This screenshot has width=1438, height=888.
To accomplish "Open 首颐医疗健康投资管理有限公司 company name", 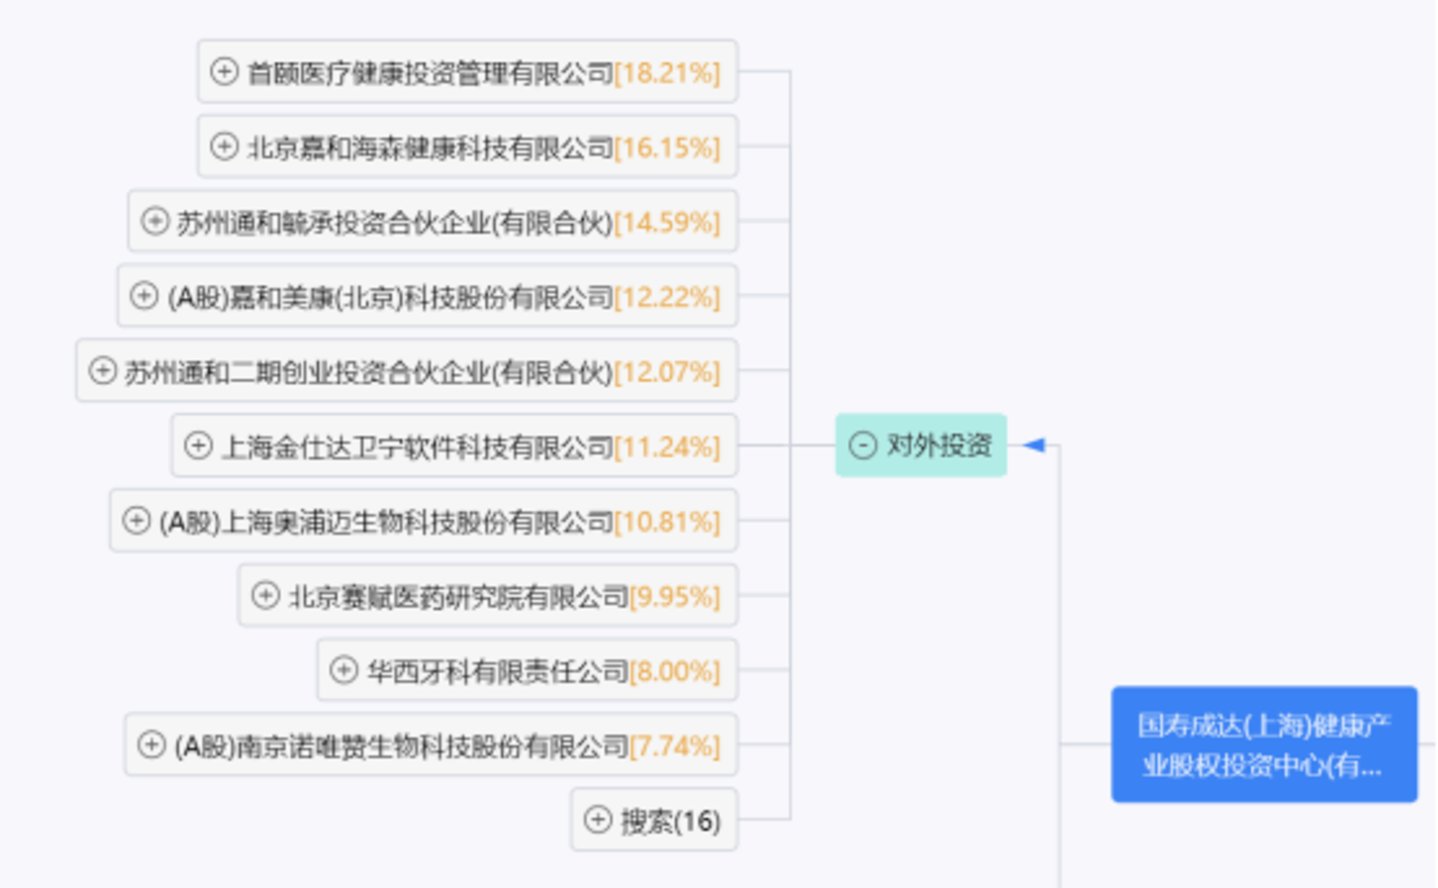I will click(x=430, y=72).
